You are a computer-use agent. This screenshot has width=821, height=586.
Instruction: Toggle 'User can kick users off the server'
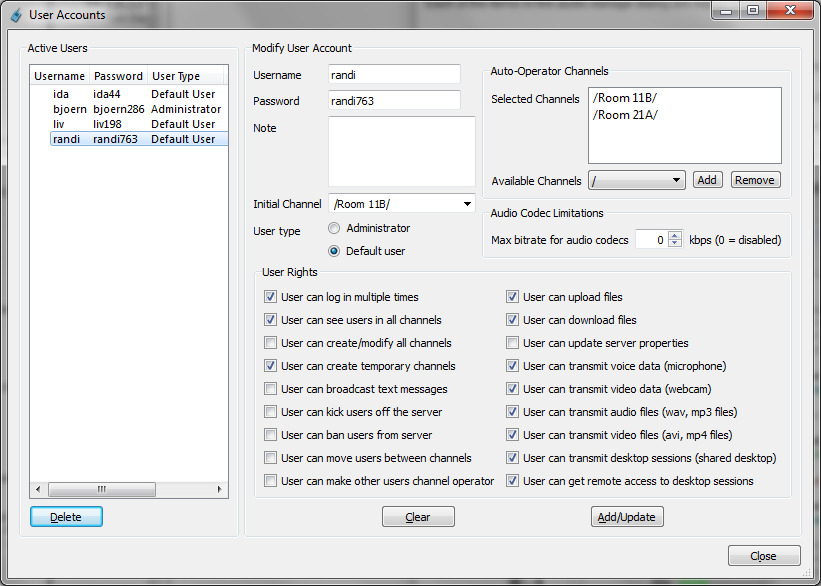click(x=270, y=412)
